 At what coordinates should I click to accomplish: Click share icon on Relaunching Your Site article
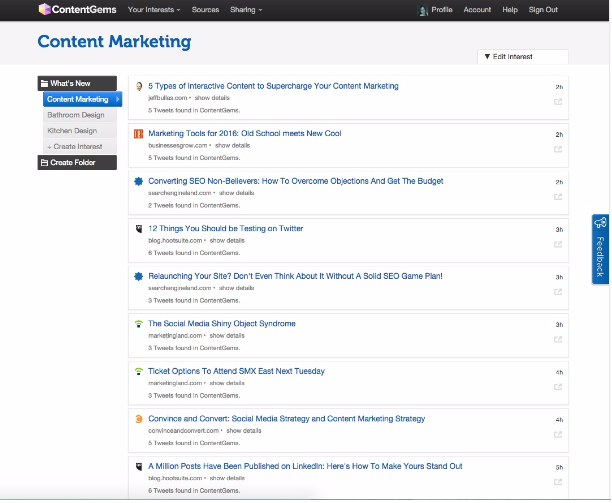click(558, 292)
